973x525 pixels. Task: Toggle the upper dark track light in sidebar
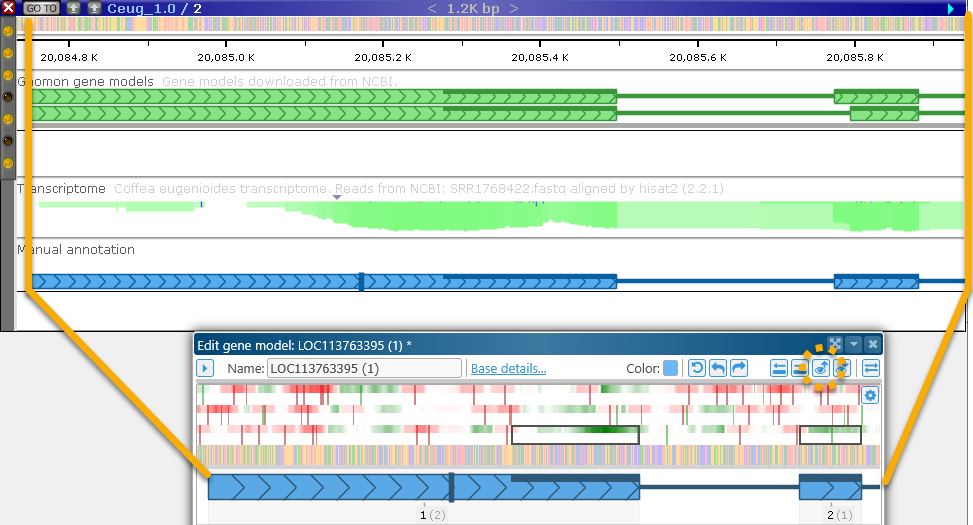click(x=8, y=97)
